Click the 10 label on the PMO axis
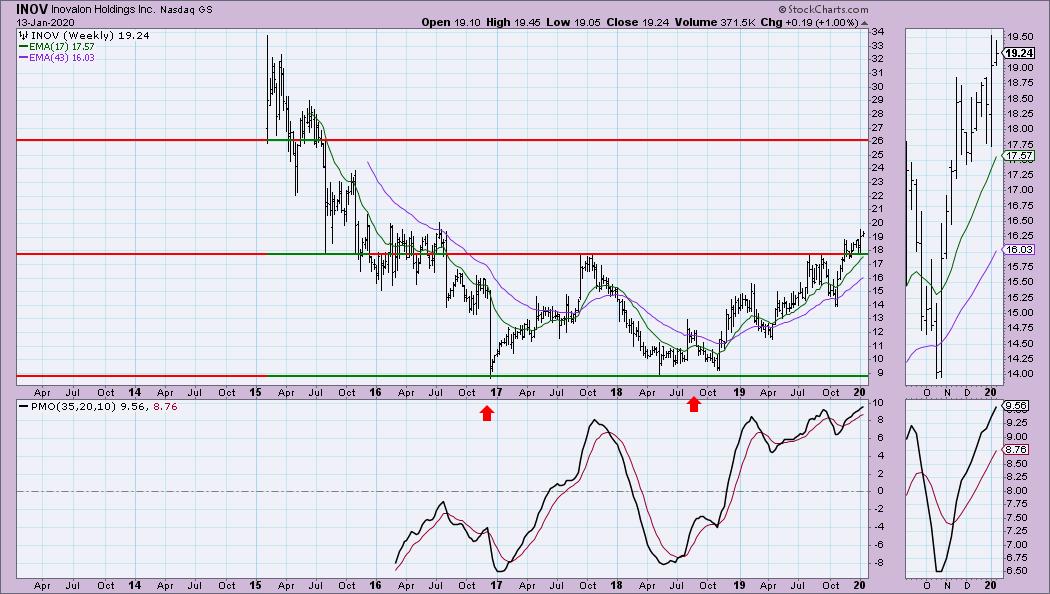 point(877,402)
